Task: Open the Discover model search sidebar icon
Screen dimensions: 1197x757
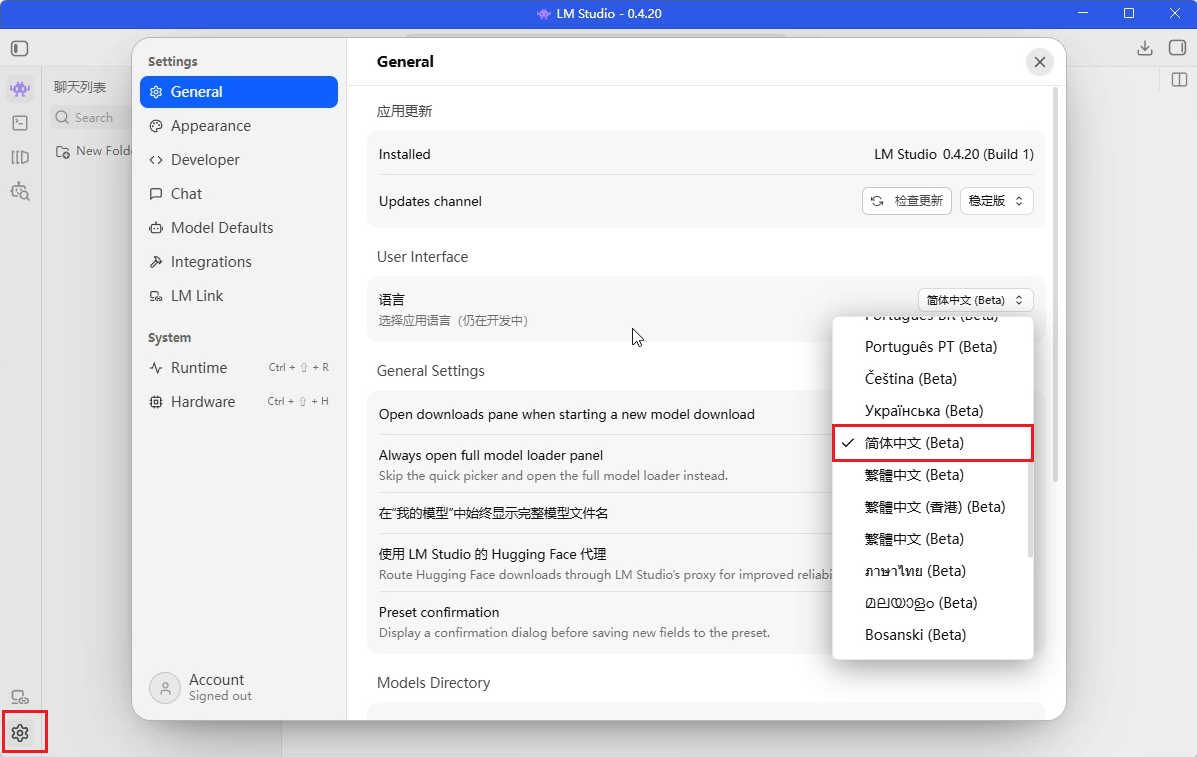Action: (x=20, y=191)
